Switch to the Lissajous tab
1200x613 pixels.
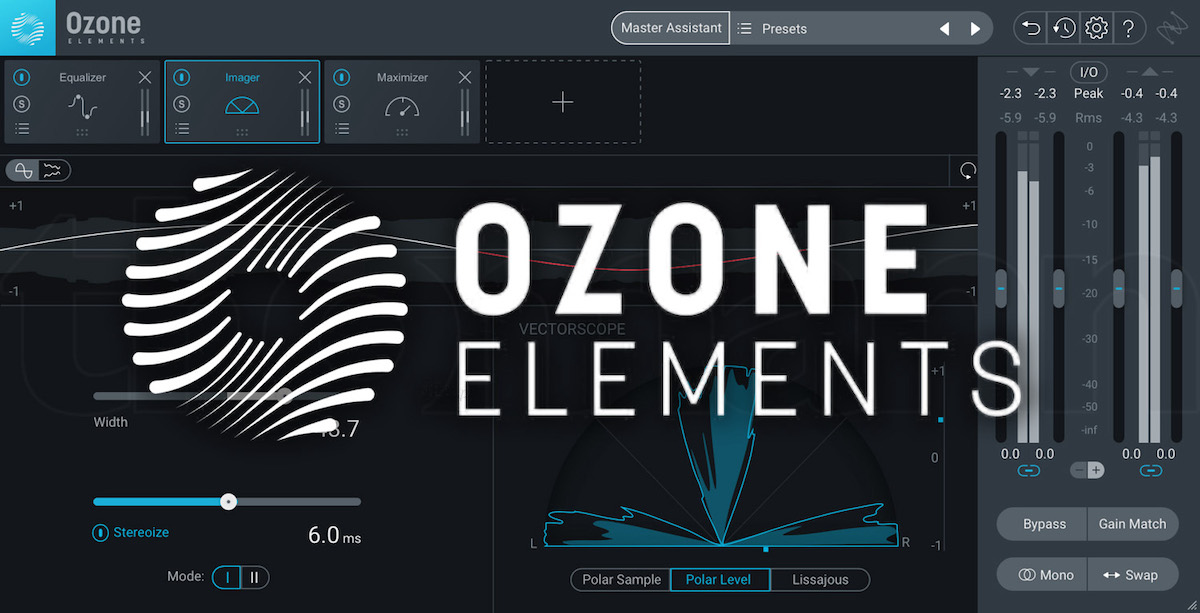coord(821,579)
